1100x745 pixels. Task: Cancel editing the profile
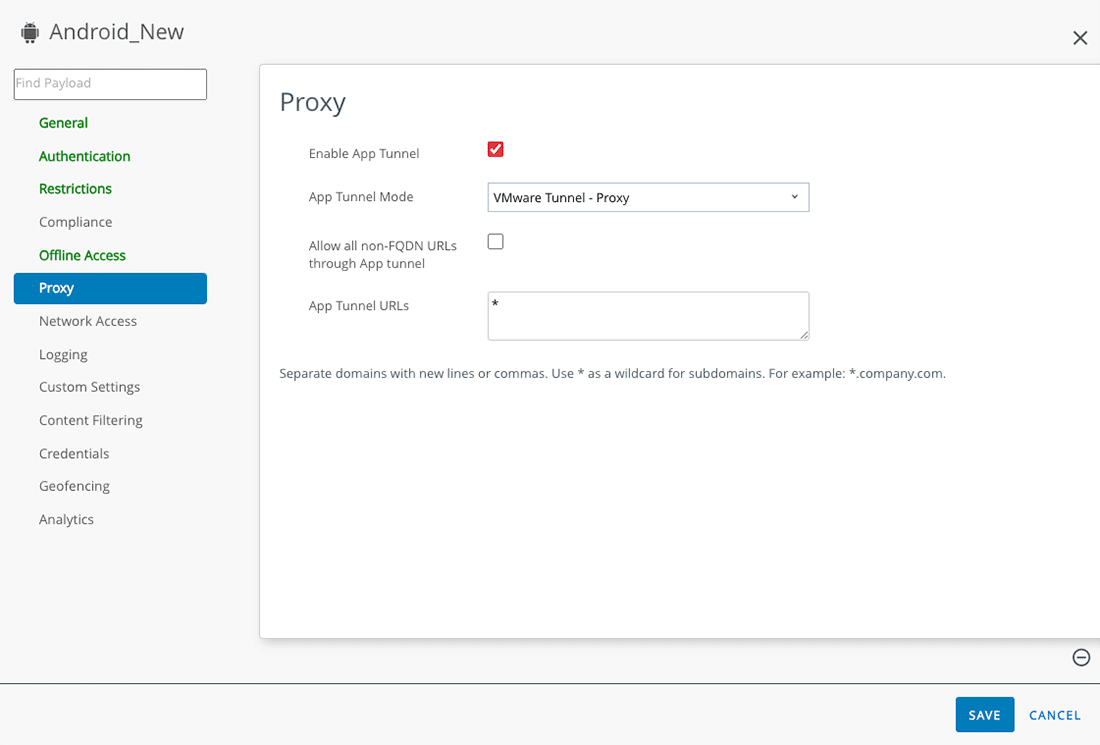(x=1054, y=714)
